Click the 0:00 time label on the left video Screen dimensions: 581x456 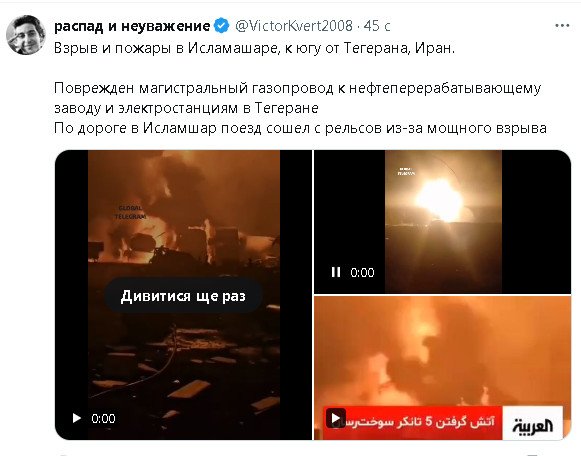(x=103, y=419)
